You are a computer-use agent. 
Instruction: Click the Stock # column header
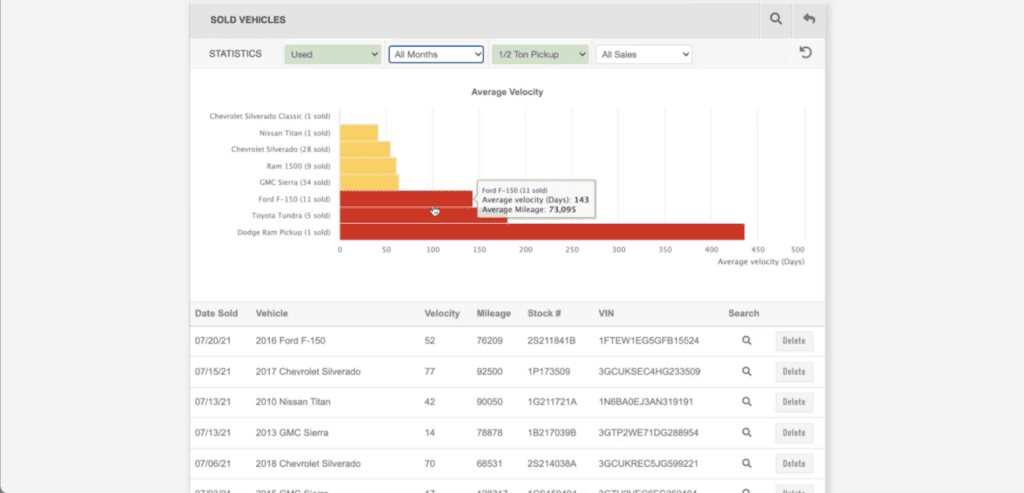[545, 313]
